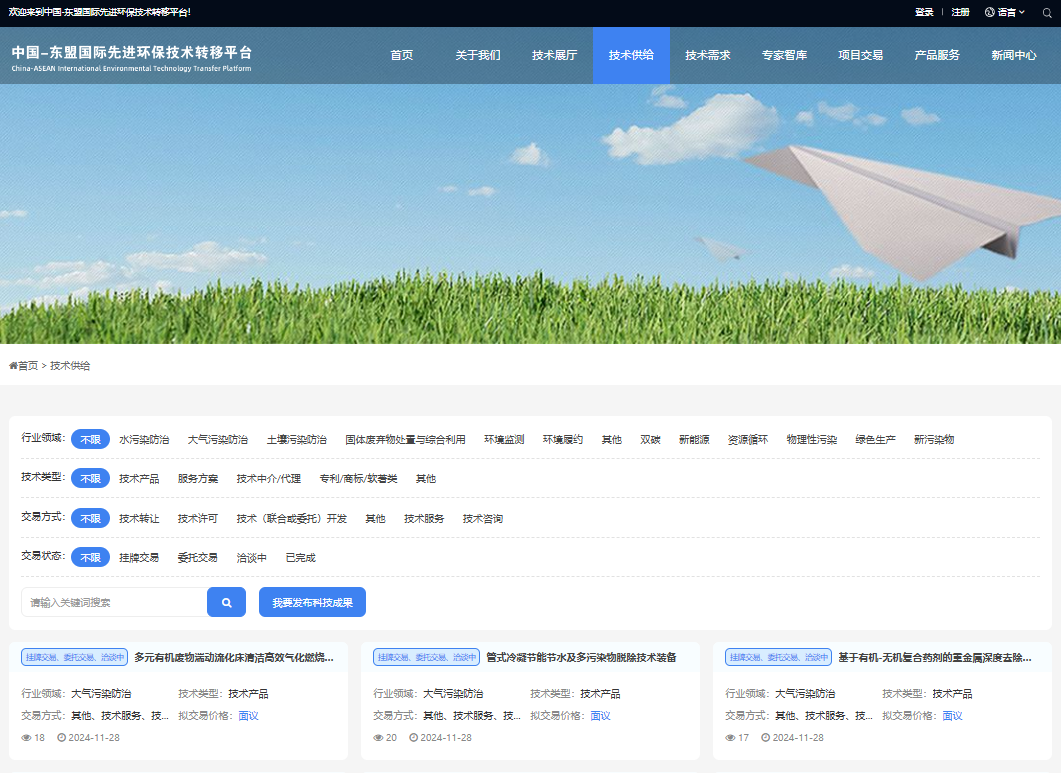This screenshot has height=773, width=1061.
Task: Open the 技术需求 navigation tab
Action: point(707,55)
